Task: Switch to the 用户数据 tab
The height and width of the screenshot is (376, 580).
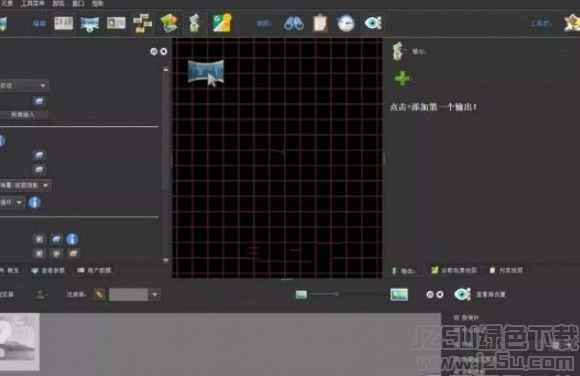Action: point(94,271)
